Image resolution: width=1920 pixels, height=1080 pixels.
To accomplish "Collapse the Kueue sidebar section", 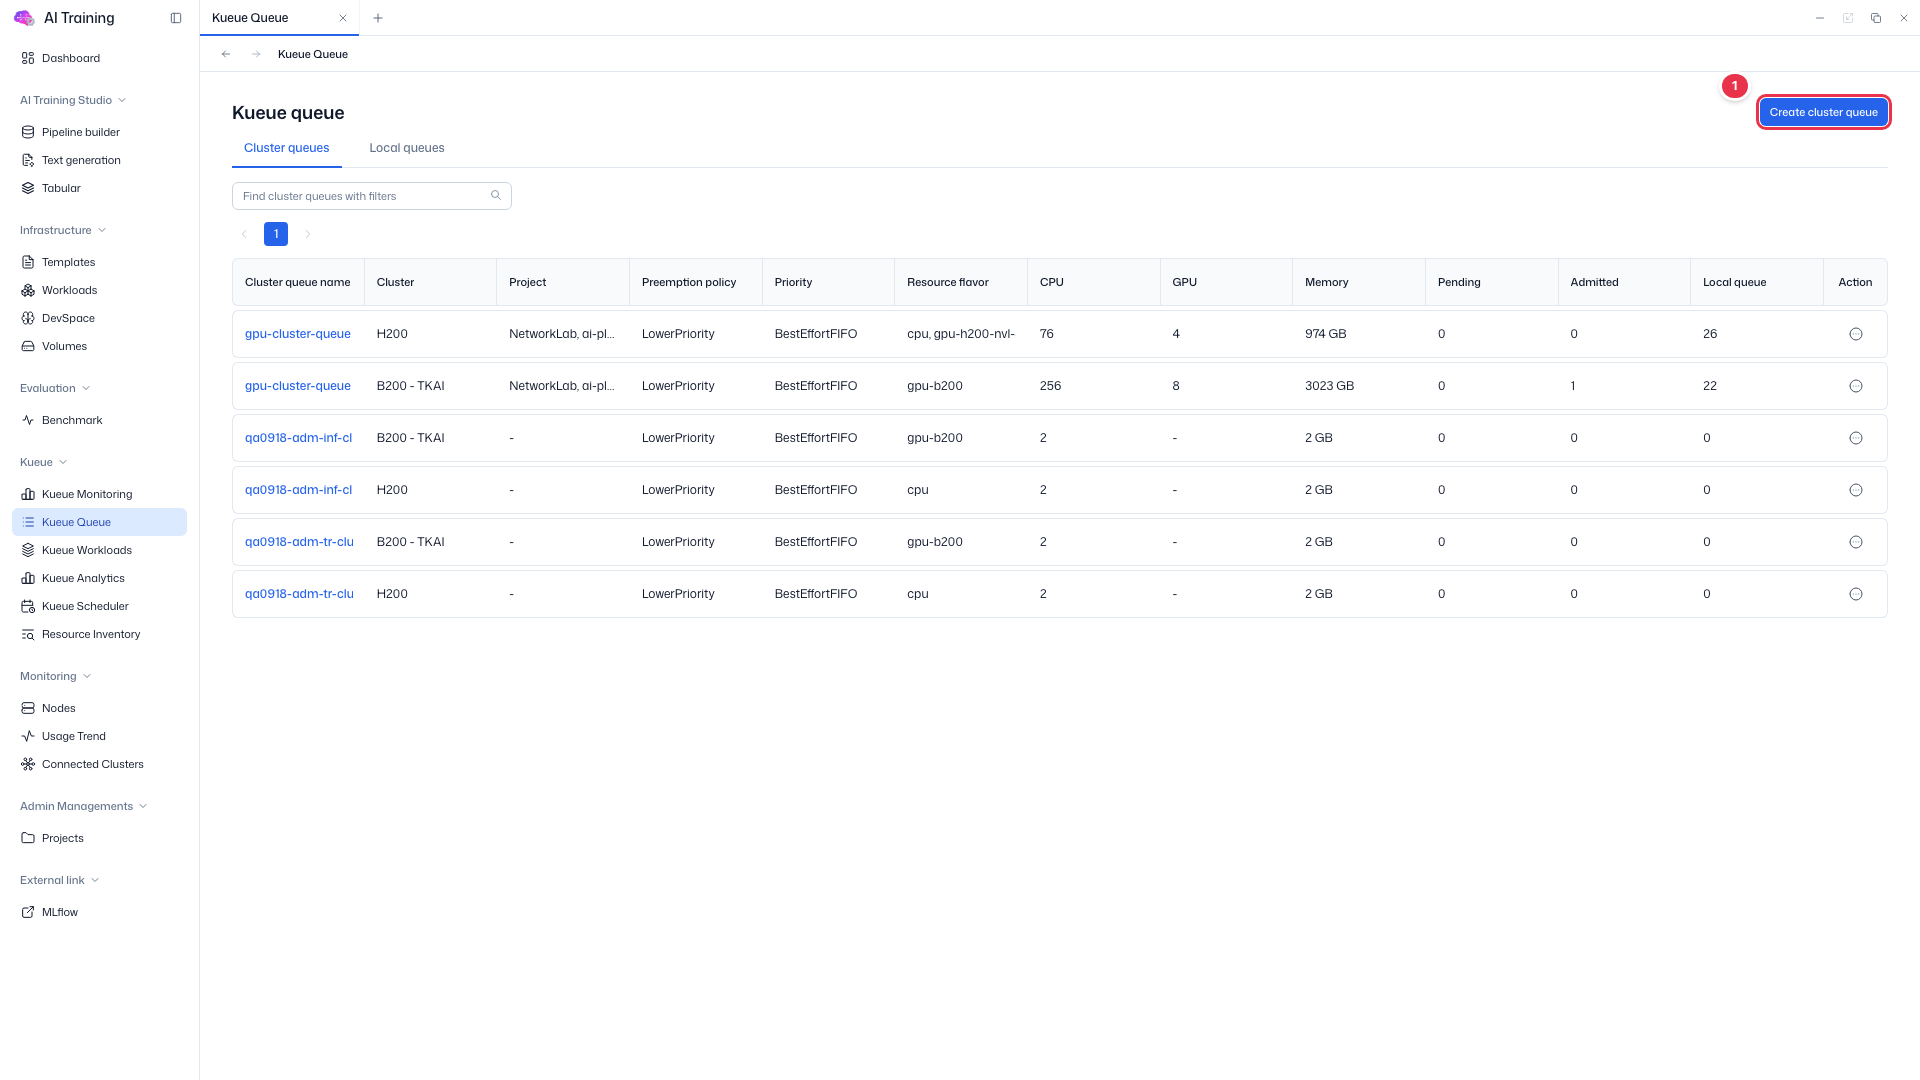I will click(44, 462).
